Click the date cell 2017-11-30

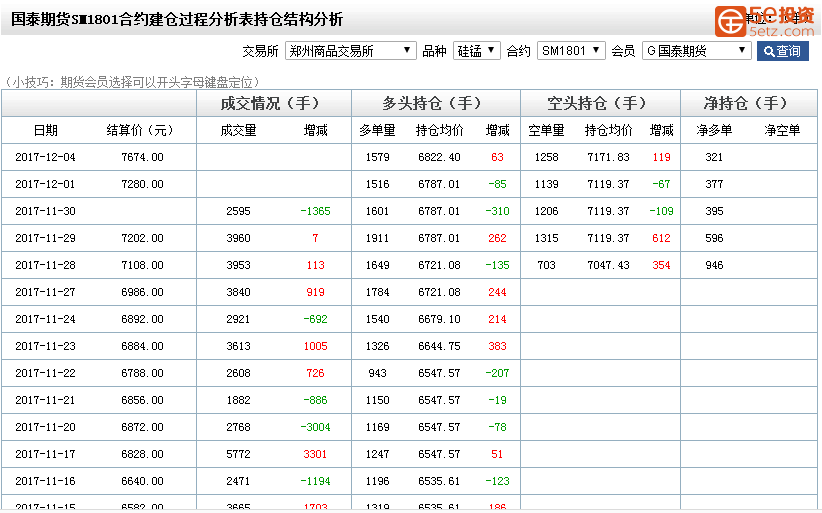click(x=45, y=211)
